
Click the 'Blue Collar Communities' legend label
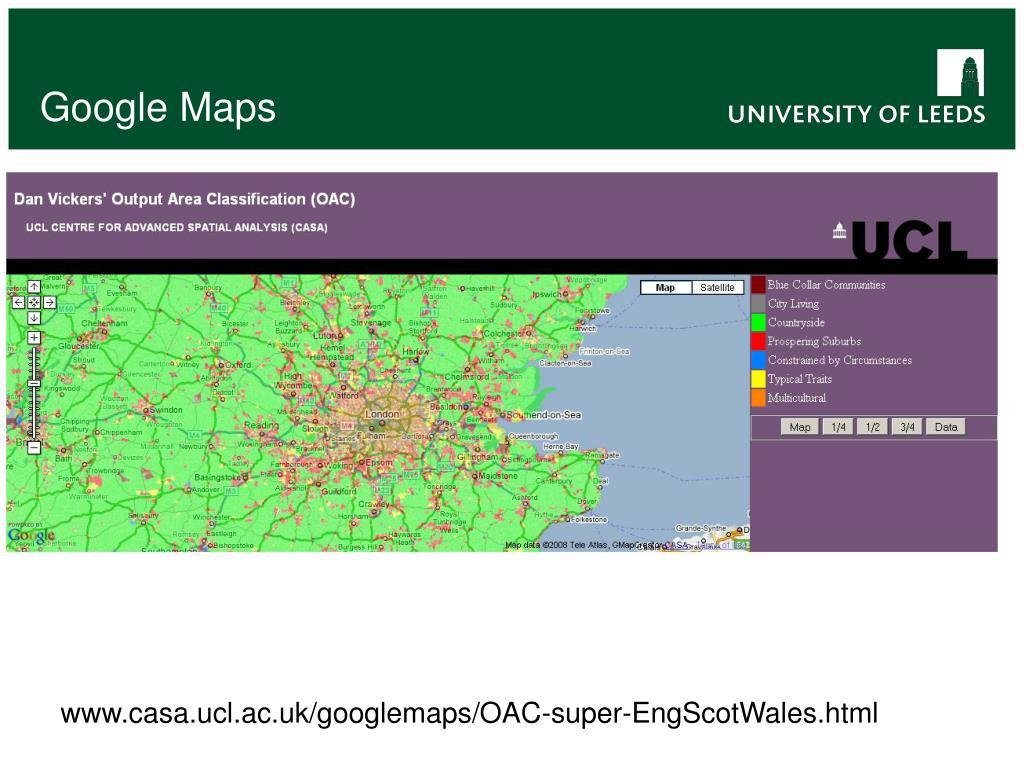click(x=826, y=285)
